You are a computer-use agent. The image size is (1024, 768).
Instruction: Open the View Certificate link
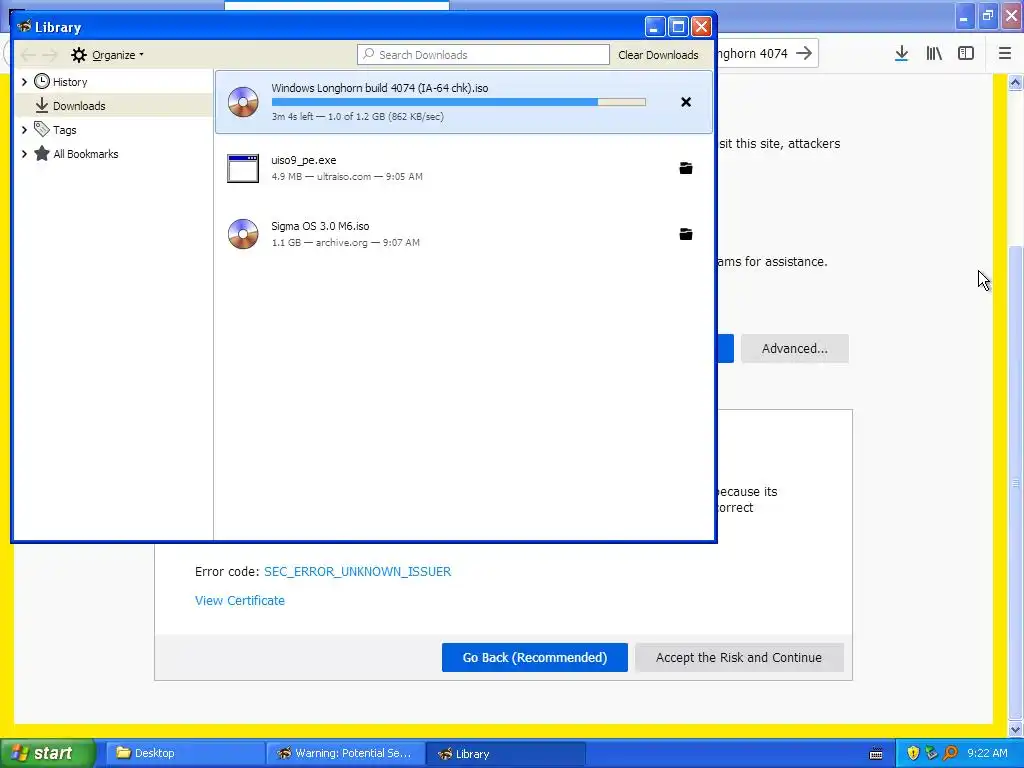tap(240, 601)
